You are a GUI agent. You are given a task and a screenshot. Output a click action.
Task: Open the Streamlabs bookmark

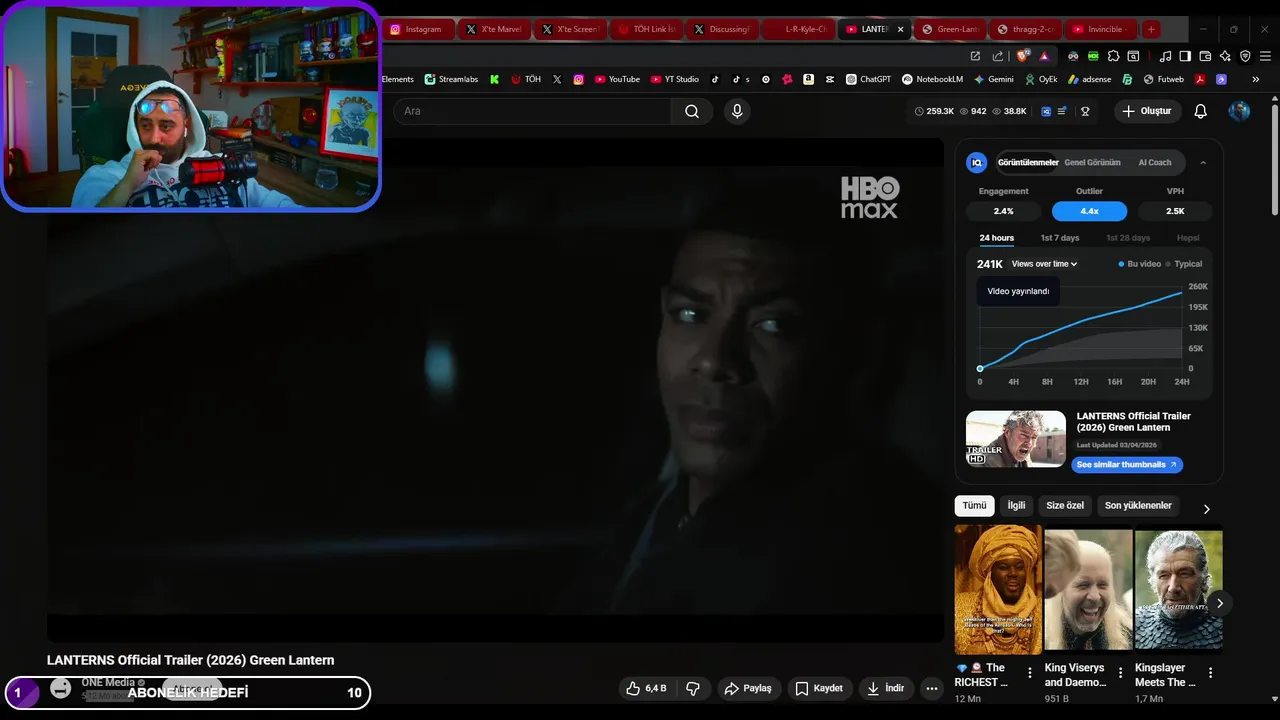(x=451, y=79)
